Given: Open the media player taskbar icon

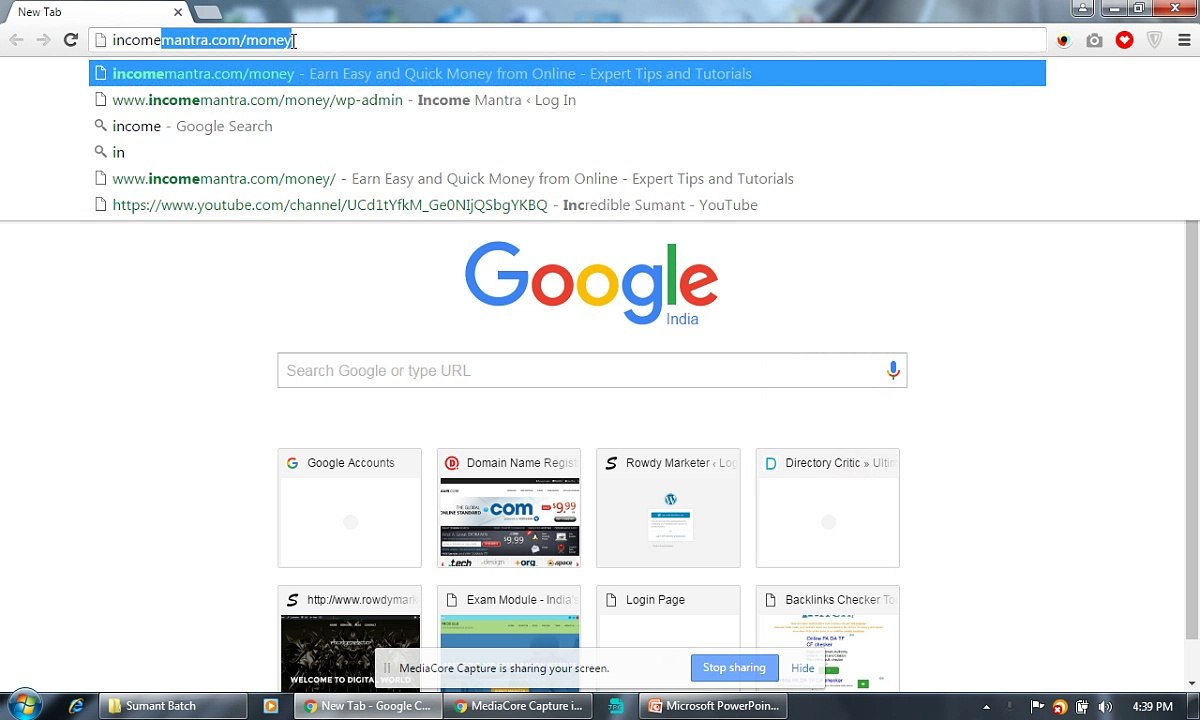Looking at the screenshot, I should point(270,706).
